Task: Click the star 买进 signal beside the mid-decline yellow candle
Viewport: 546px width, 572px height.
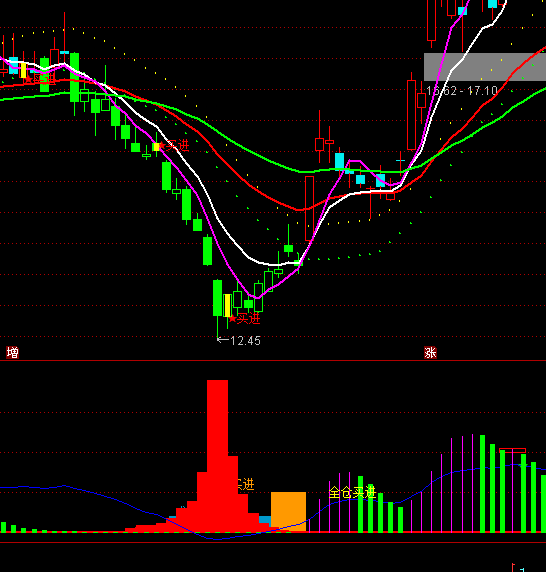Action: coord(174,146)
